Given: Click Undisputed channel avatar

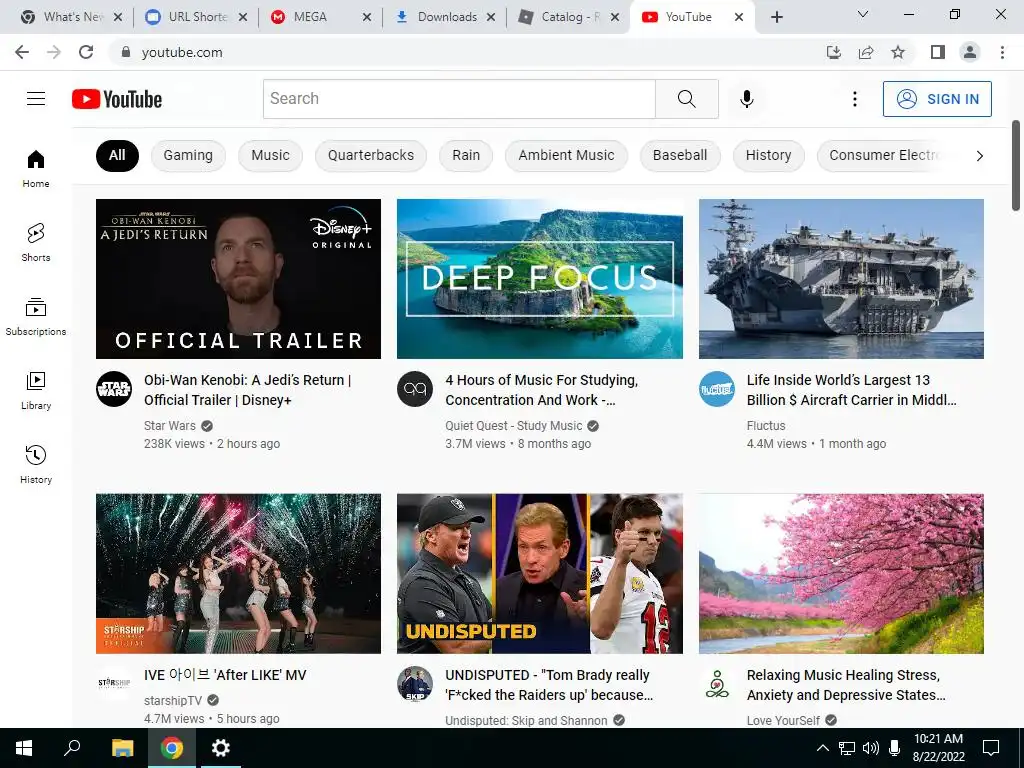Looking at the screenshot, I should coord(415,683).
